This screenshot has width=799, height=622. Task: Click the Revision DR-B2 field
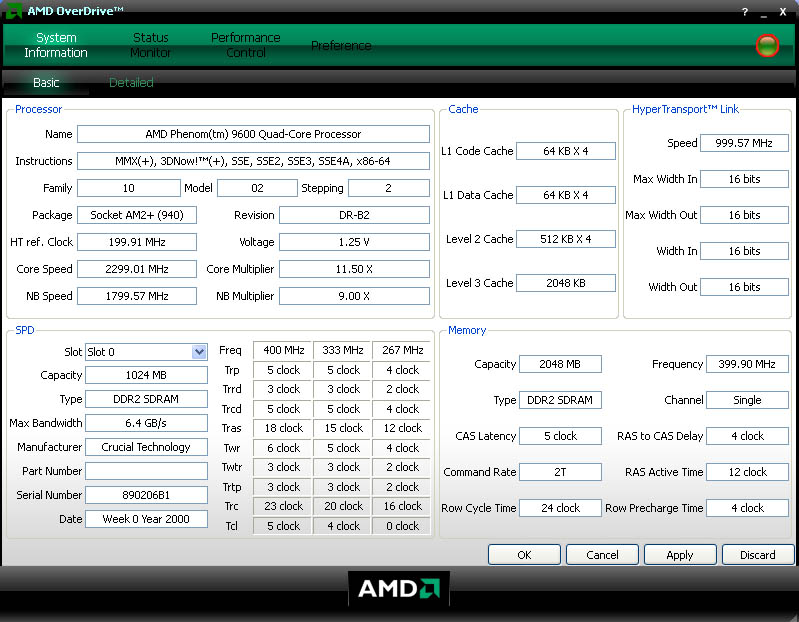[354, 215]
